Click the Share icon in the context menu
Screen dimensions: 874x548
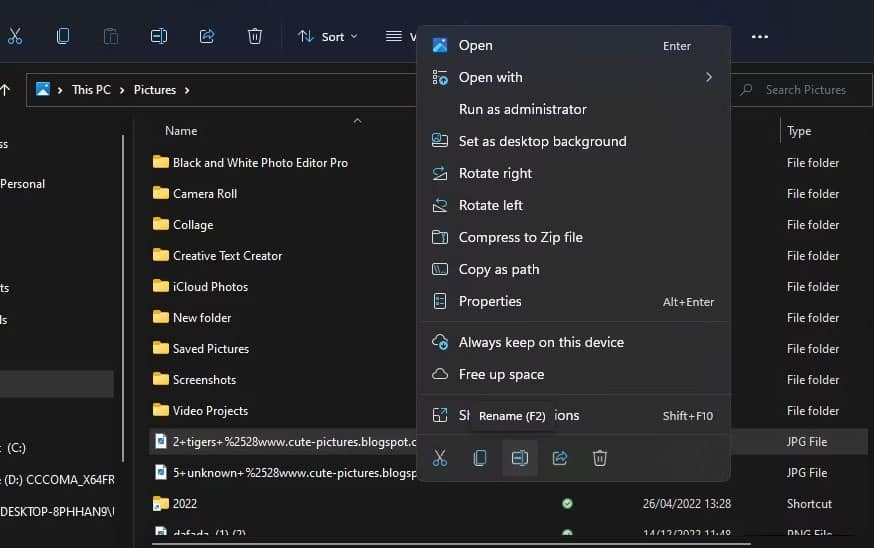click(560, 458)
